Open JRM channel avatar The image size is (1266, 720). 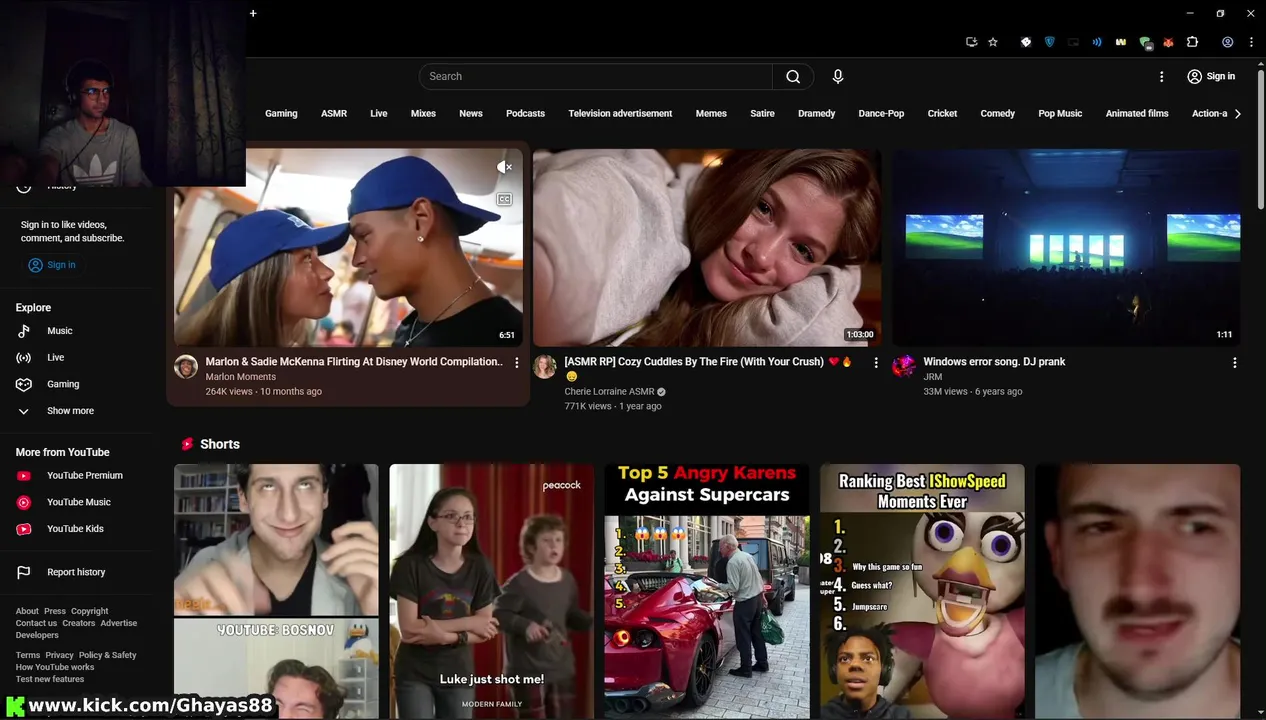(x=904, y=366)
